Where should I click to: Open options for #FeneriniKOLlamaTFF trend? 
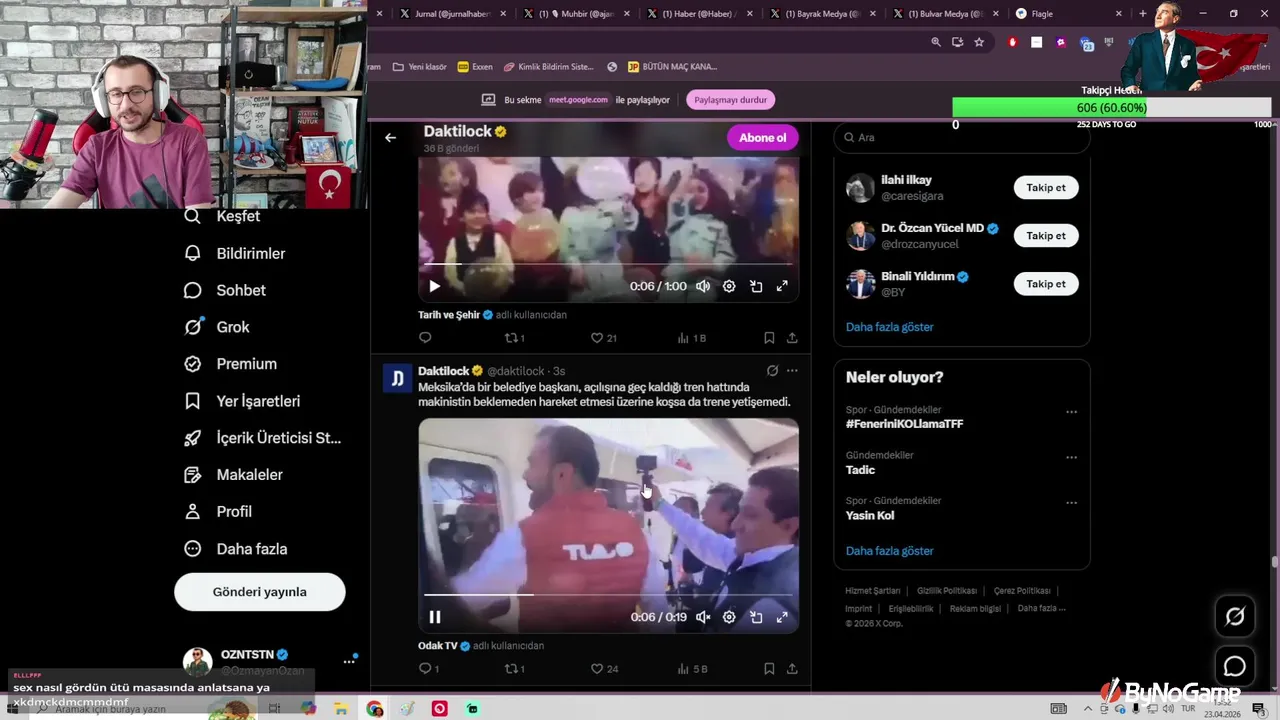[x=1071, y=412]
